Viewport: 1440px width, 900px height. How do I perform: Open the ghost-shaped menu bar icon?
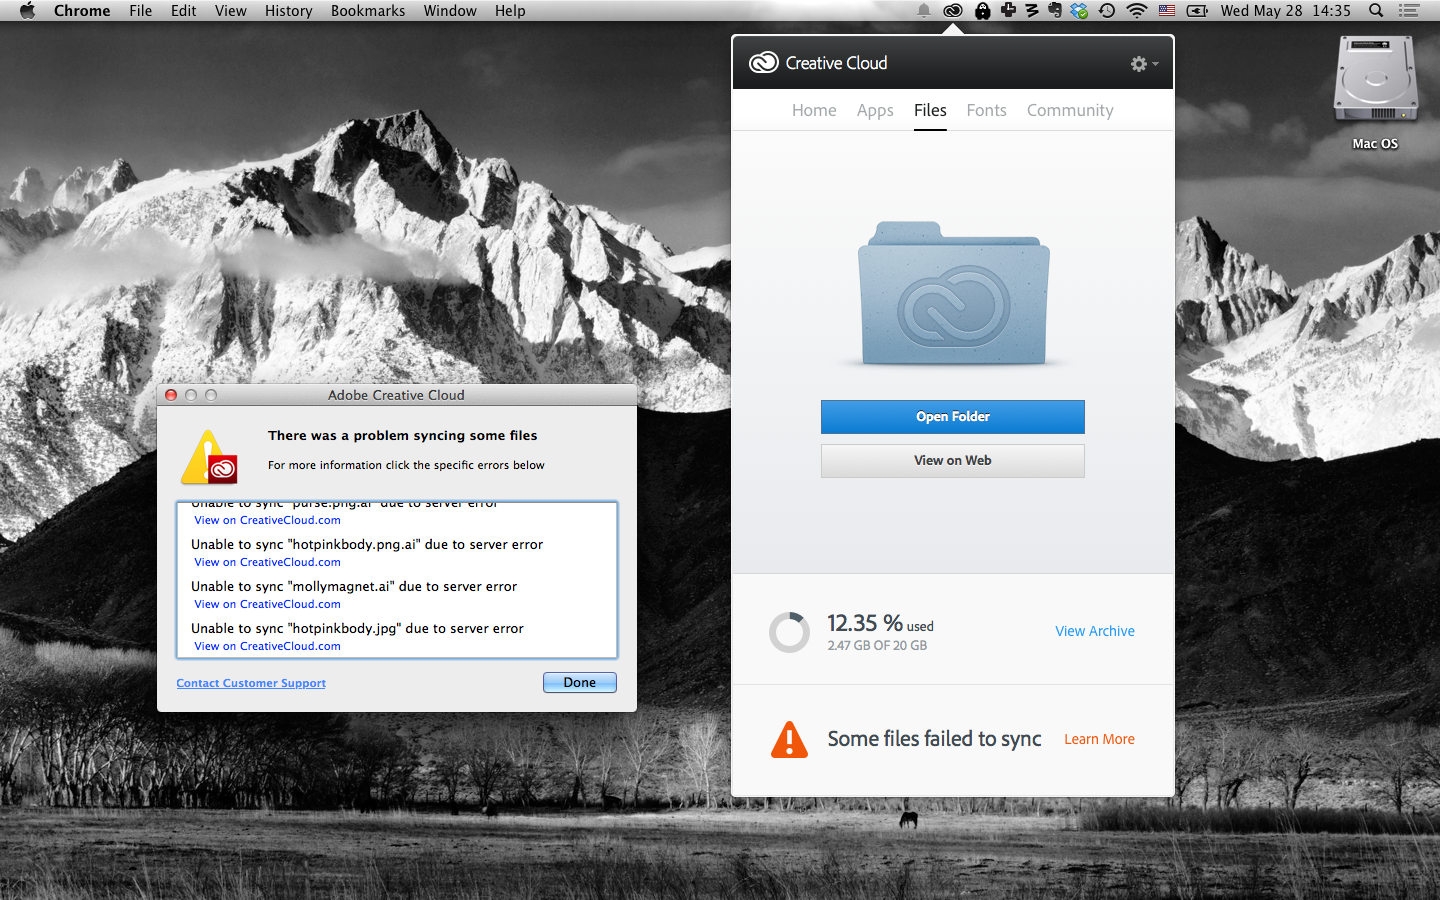coord(983,11)
